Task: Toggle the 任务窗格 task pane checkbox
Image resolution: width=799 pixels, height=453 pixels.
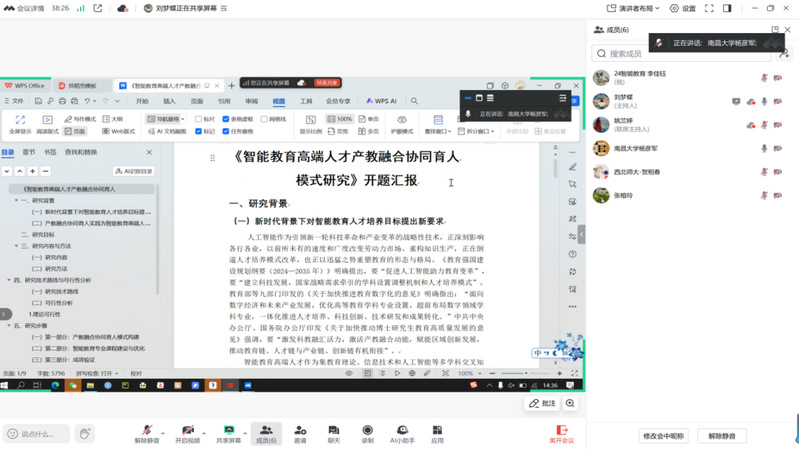Action: coord(226,131)
